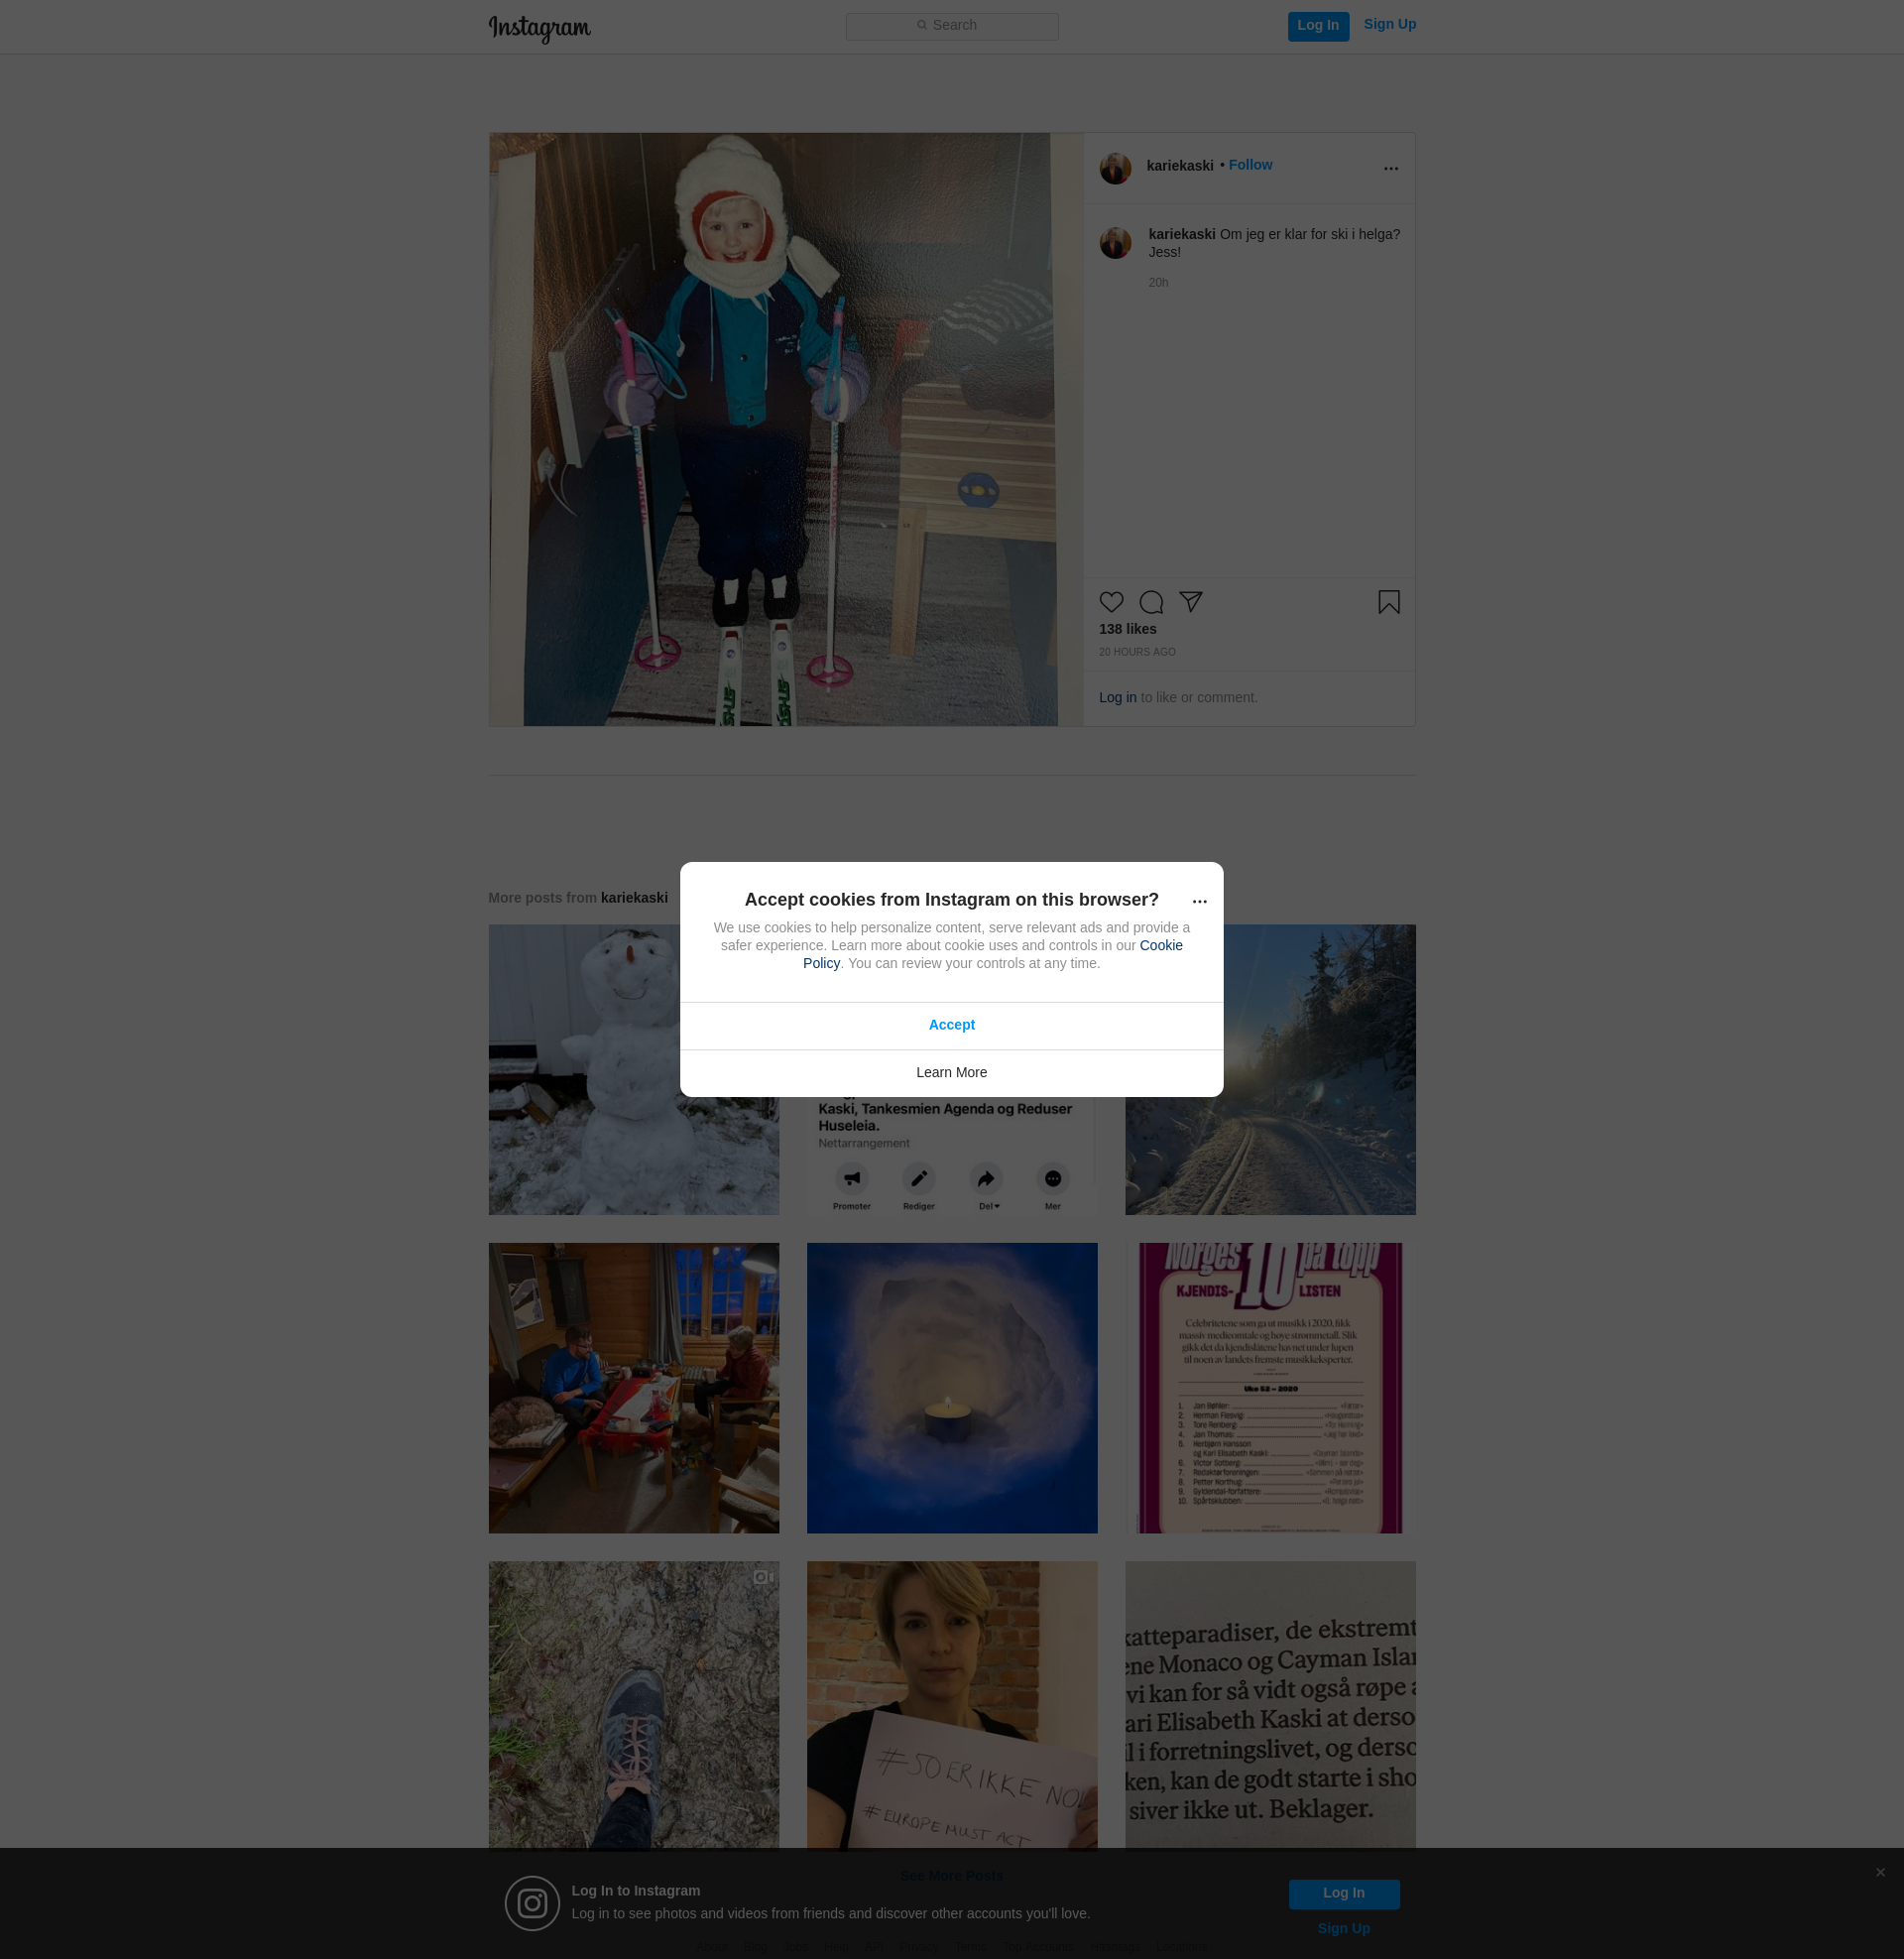
Task: Click the Instagram camera logo in banner
Action: point(532,1903)
